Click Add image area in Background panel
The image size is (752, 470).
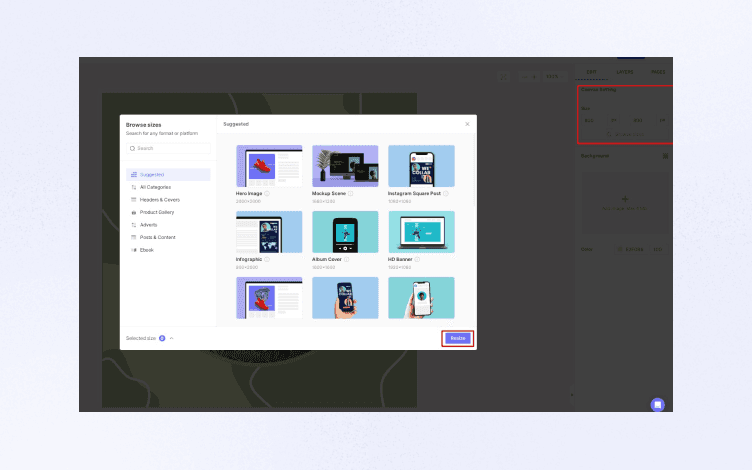tap(625, 203)
